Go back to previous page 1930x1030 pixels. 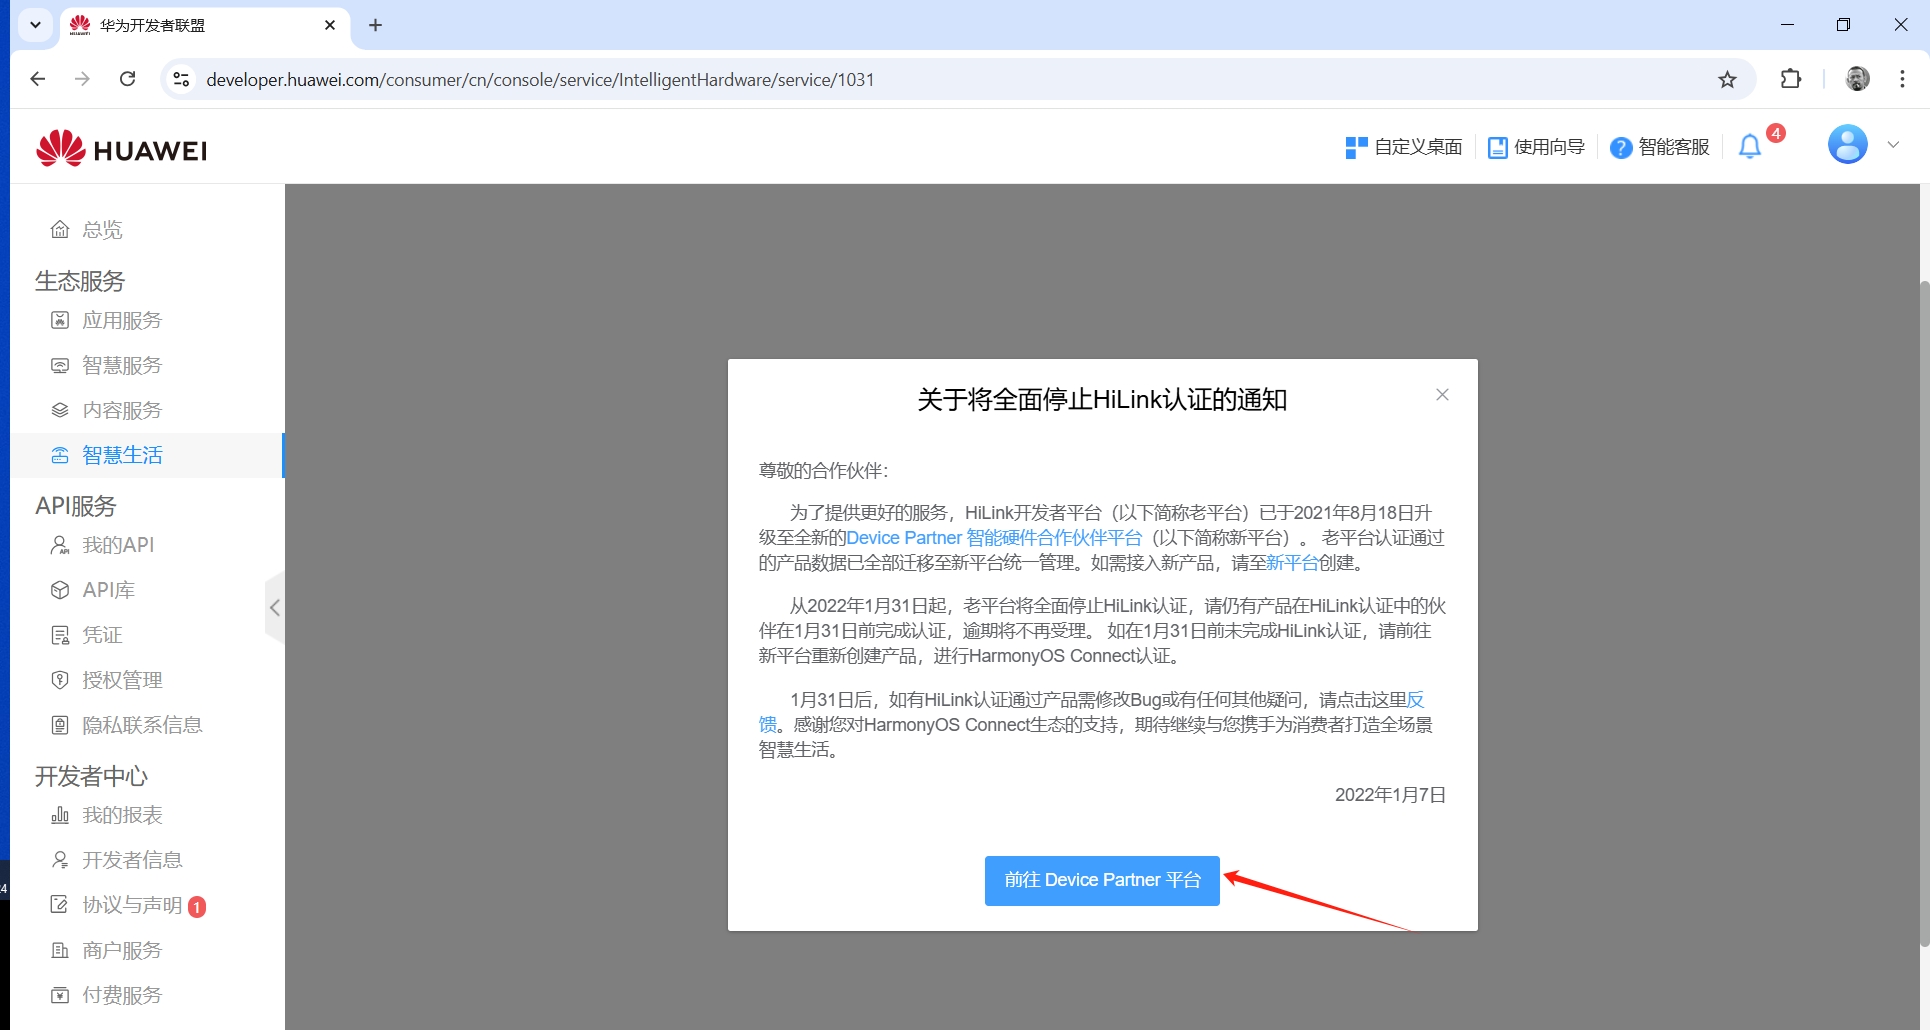tap(38, 79)
